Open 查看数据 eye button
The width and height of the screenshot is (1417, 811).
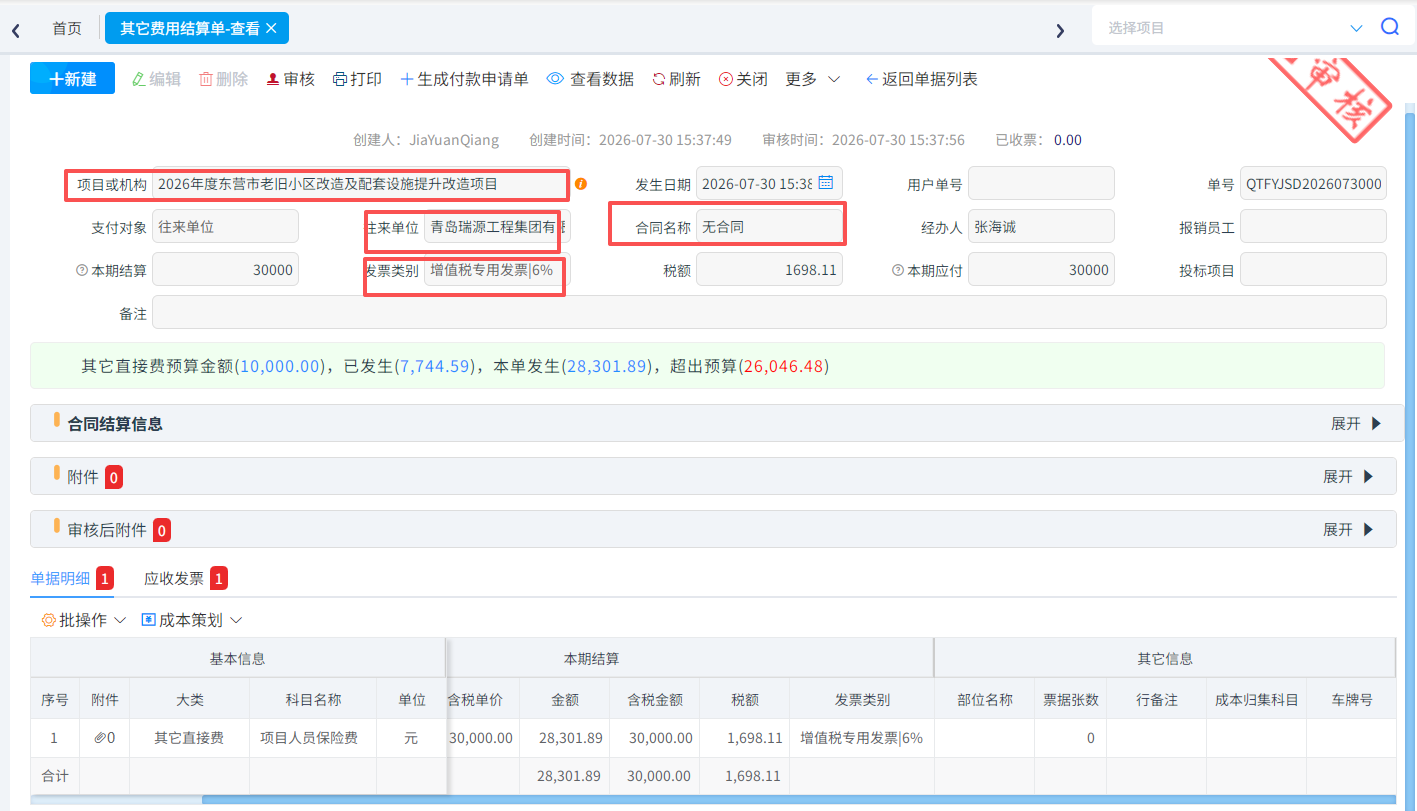pos(590,79)
